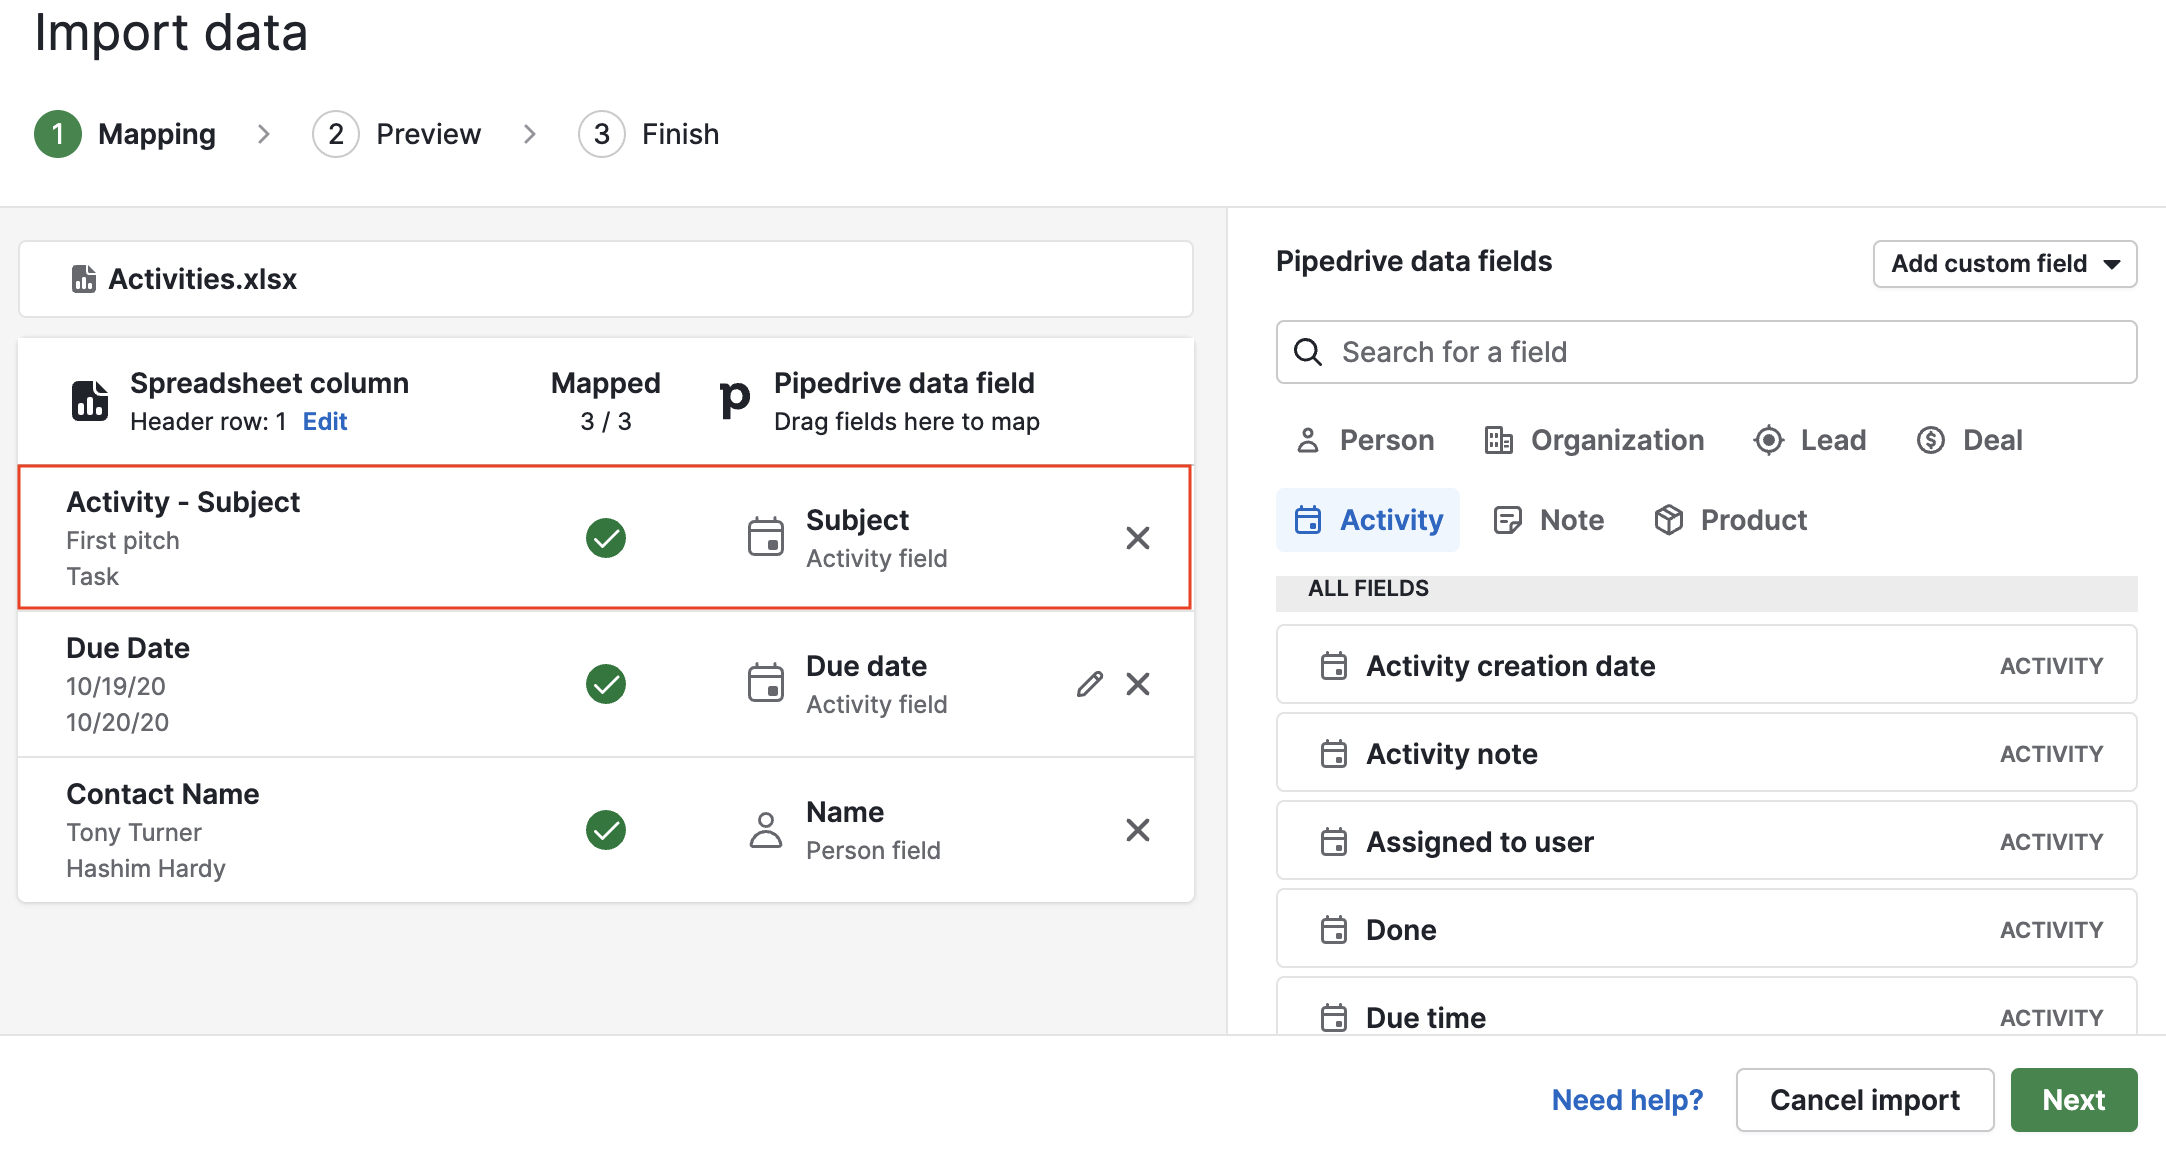
Task: Click the Due Date spreadsheet column
Action: point(128,648)
